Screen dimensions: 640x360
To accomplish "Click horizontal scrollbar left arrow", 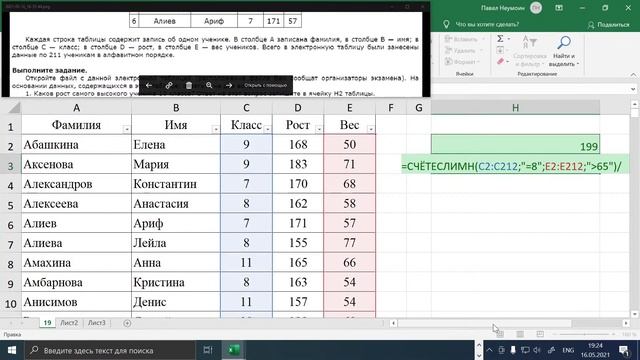I will pos(393,323).
